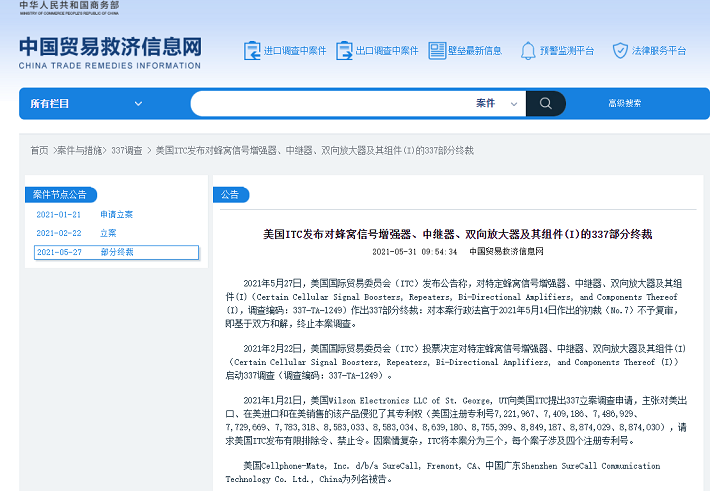Click the shield legal services icon
Screen dimensions: 710x491
(620, 50)
